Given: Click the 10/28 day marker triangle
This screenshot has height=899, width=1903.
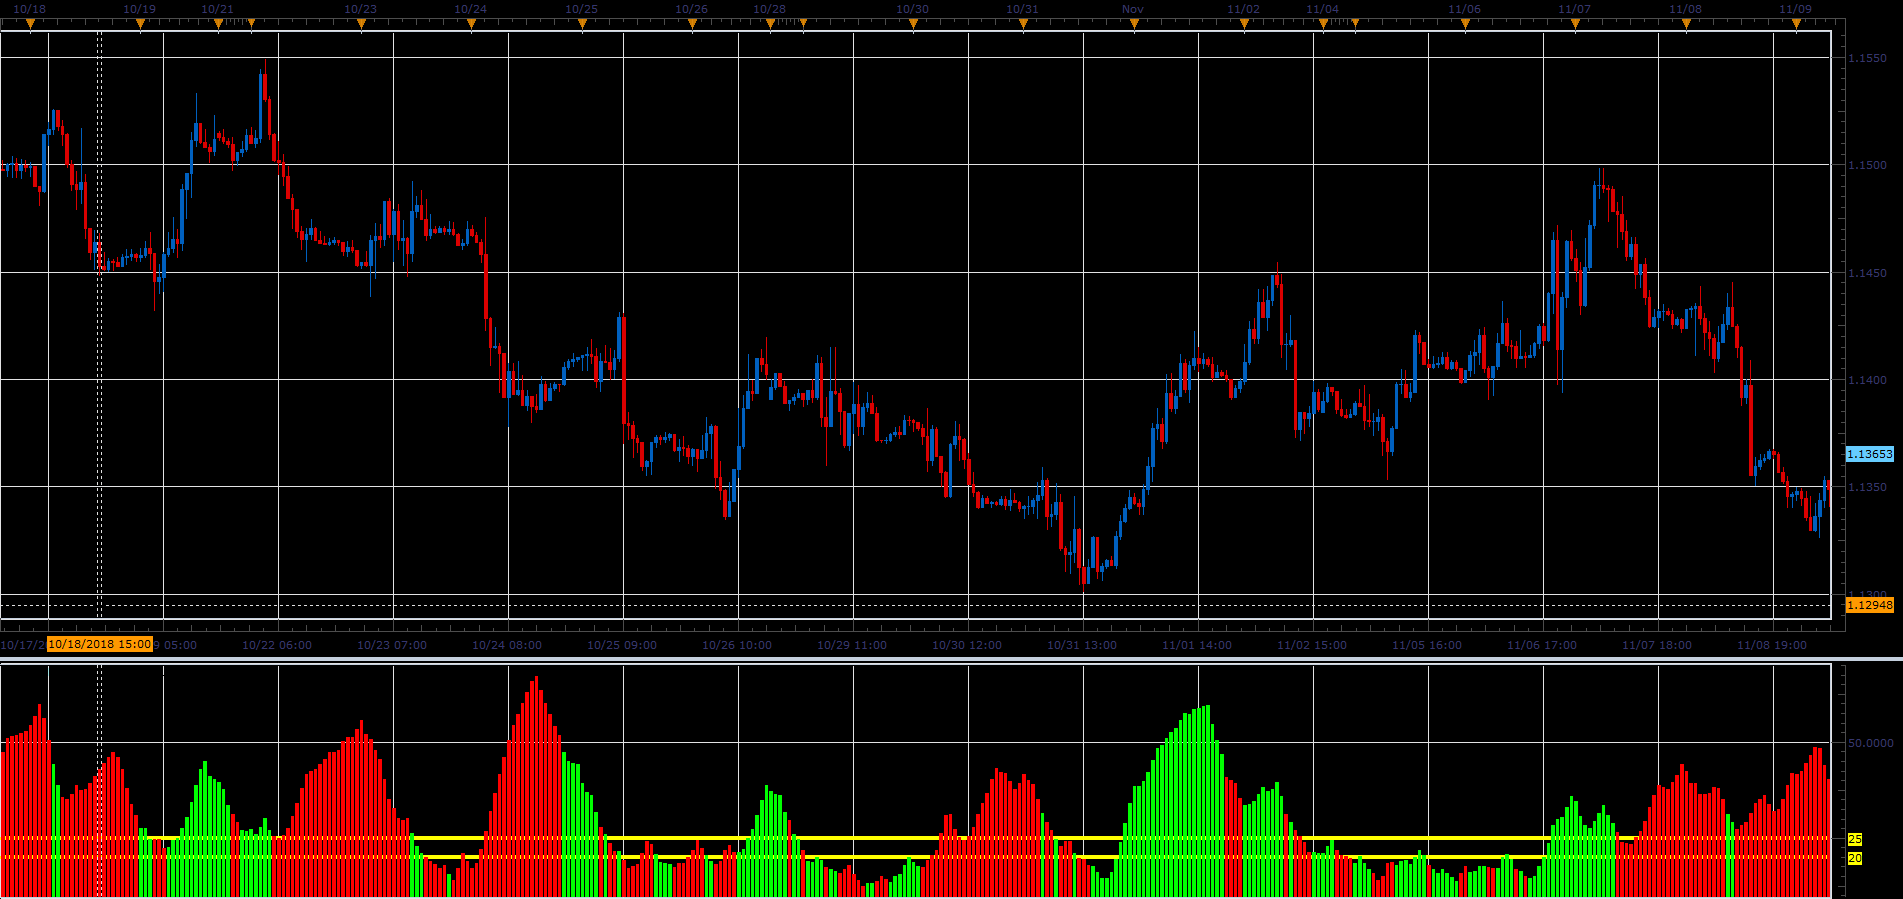Looking at the screenshot, I should click(x=770, y=26).
